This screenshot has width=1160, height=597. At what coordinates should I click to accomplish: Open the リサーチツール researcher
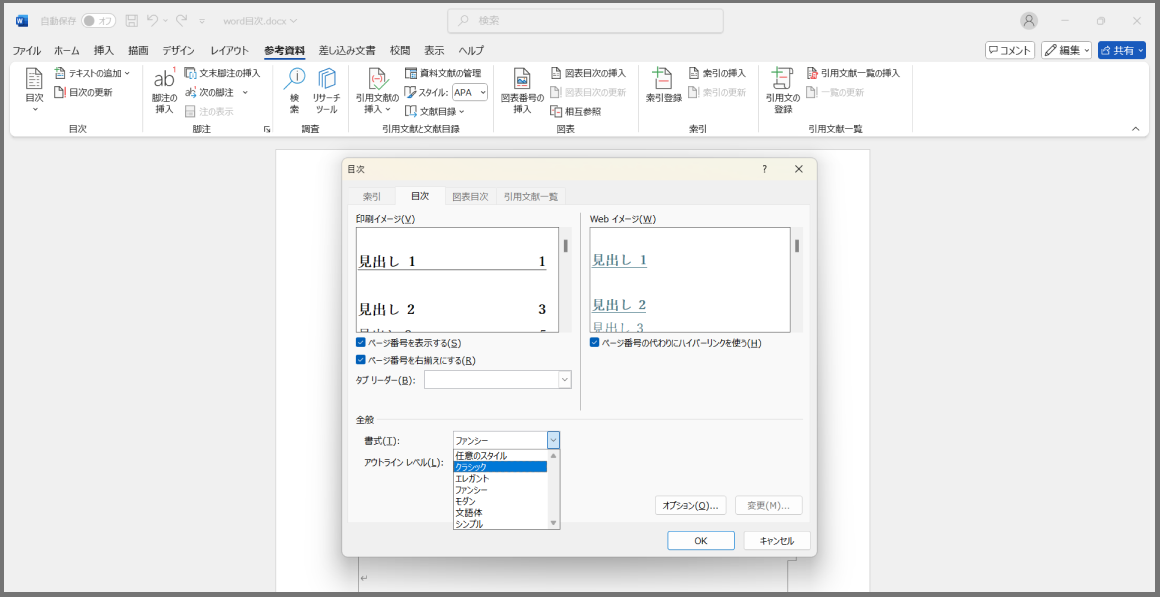point(326,90)
